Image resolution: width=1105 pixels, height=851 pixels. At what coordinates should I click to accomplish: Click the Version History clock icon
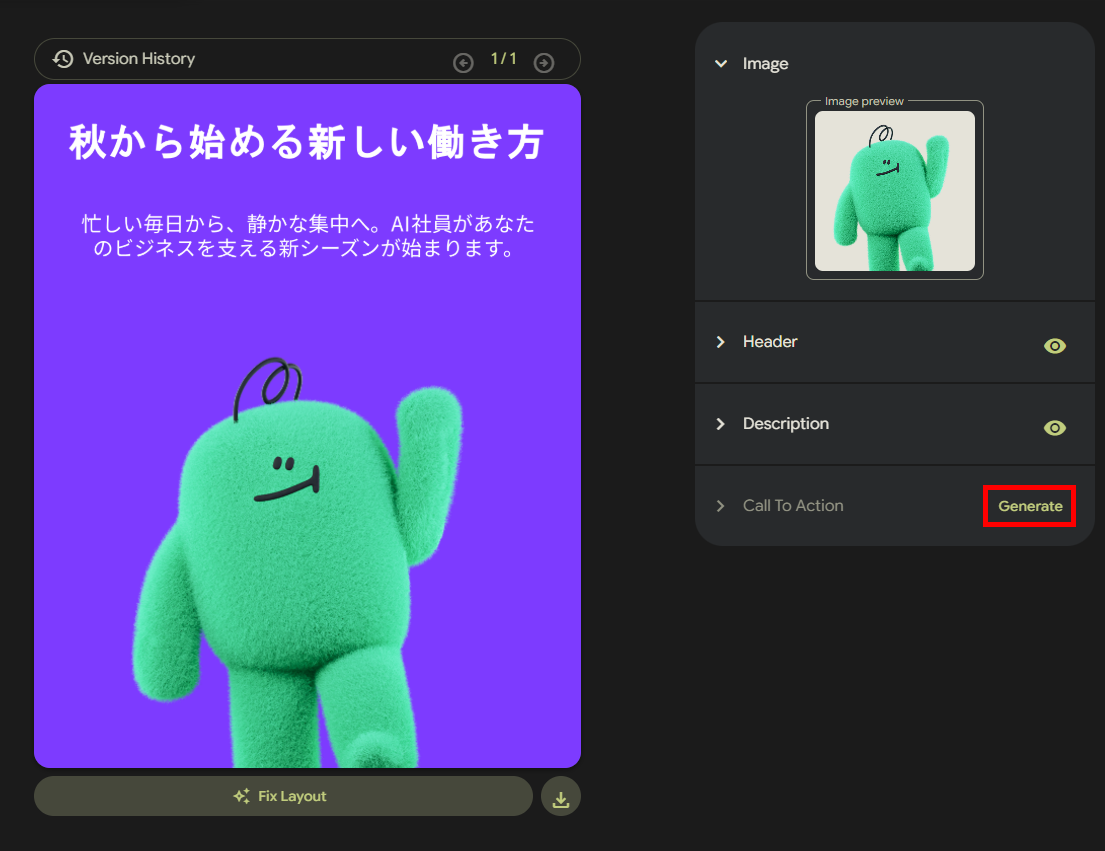[x=63, y=59]
